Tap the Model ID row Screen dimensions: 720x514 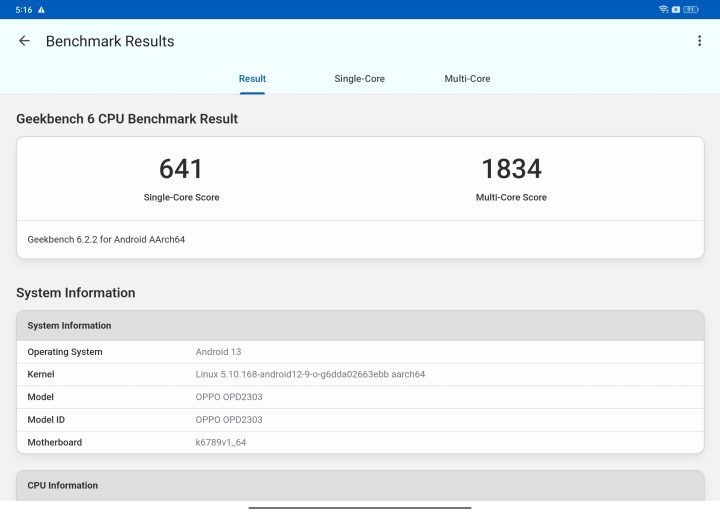pyautogui.click(x=360, y=420)
